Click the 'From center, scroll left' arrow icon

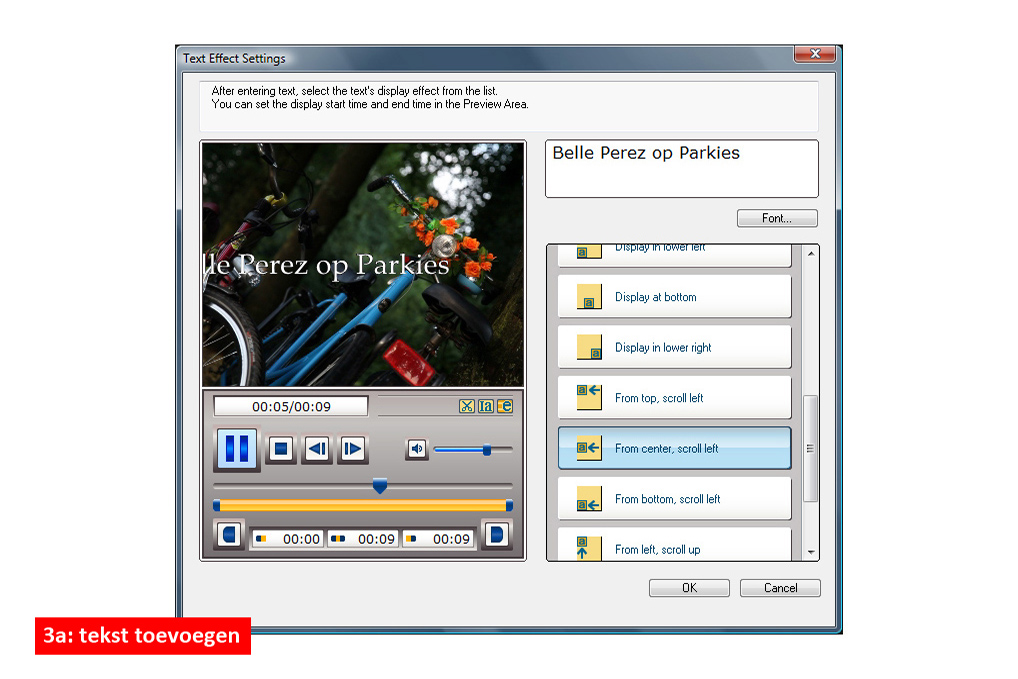point(590,448)
